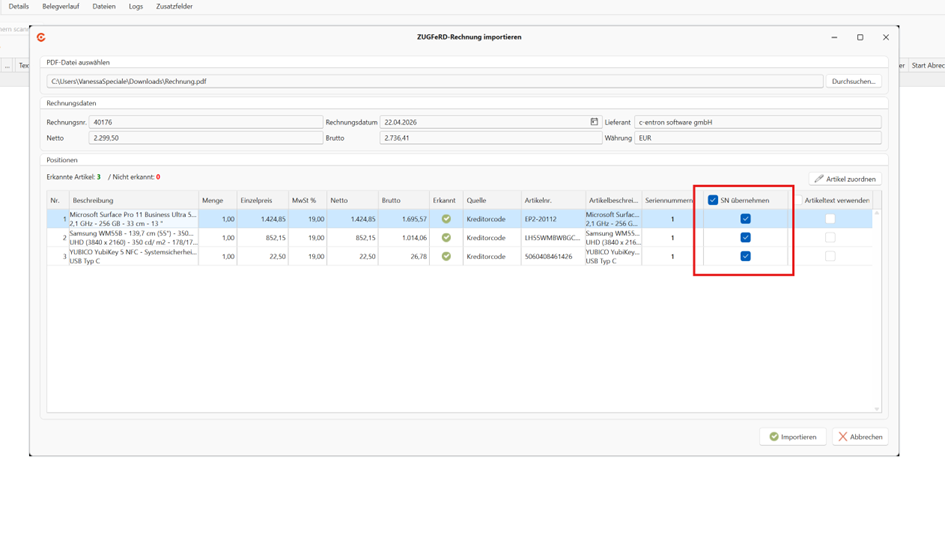Click article number 5060408461426
945x540 pixels.
[548, 257]
